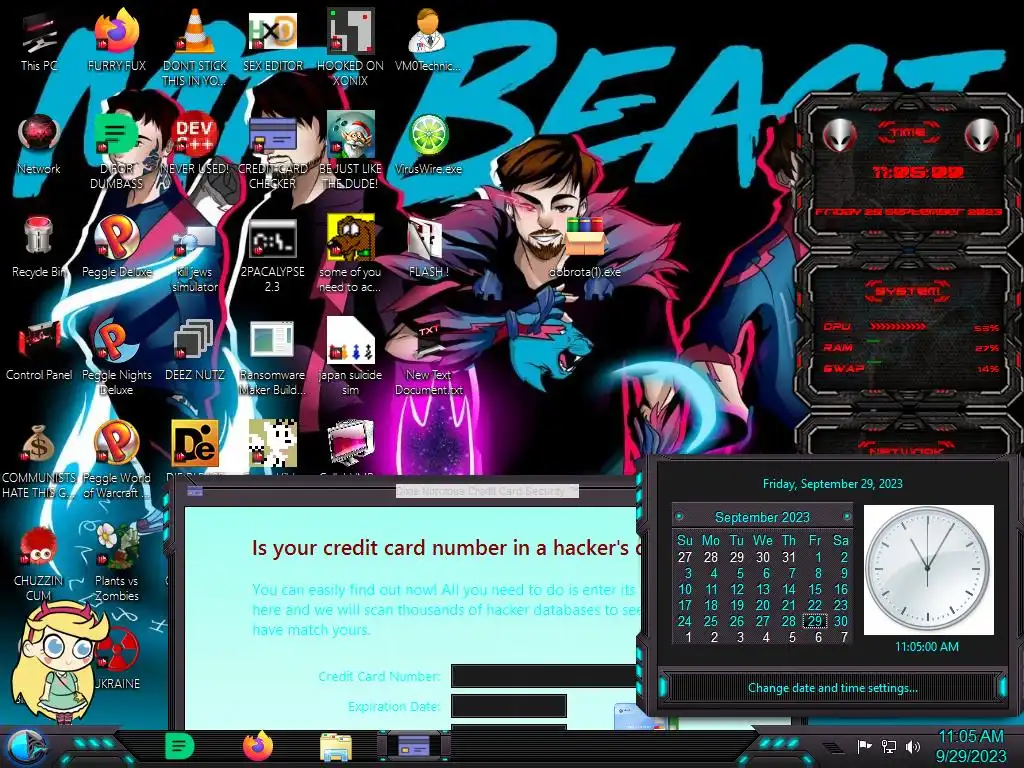Screen dimensions: 1024x768
Task: Click the September 2023 calendar header
Action: [x=762, y=517]
